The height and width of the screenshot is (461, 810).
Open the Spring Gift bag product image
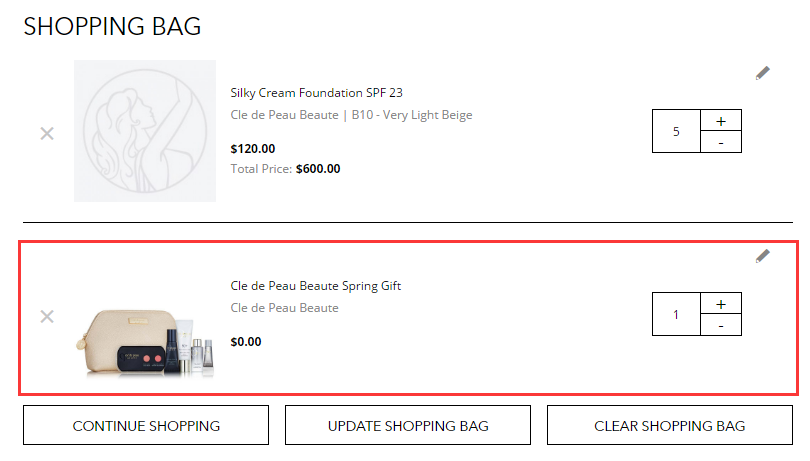click(145, 340)
